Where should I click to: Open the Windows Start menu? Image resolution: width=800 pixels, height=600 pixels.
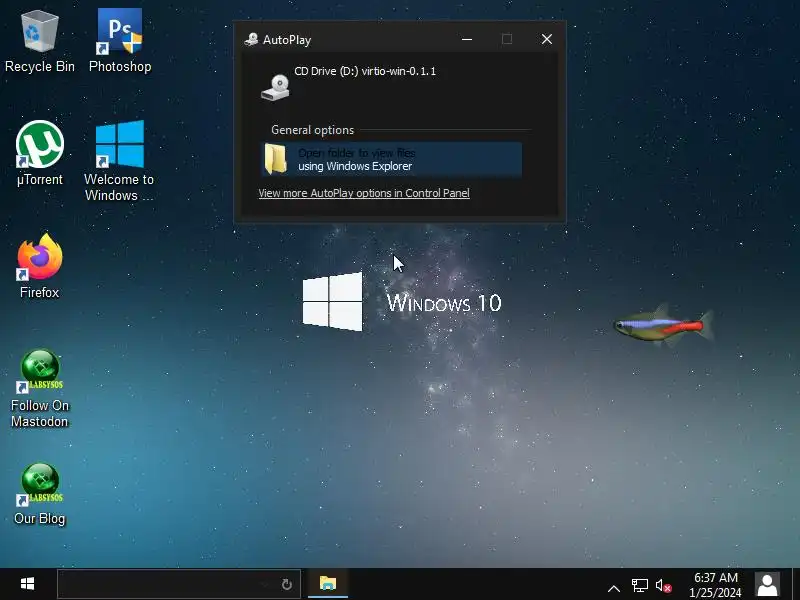pos(27,584)
